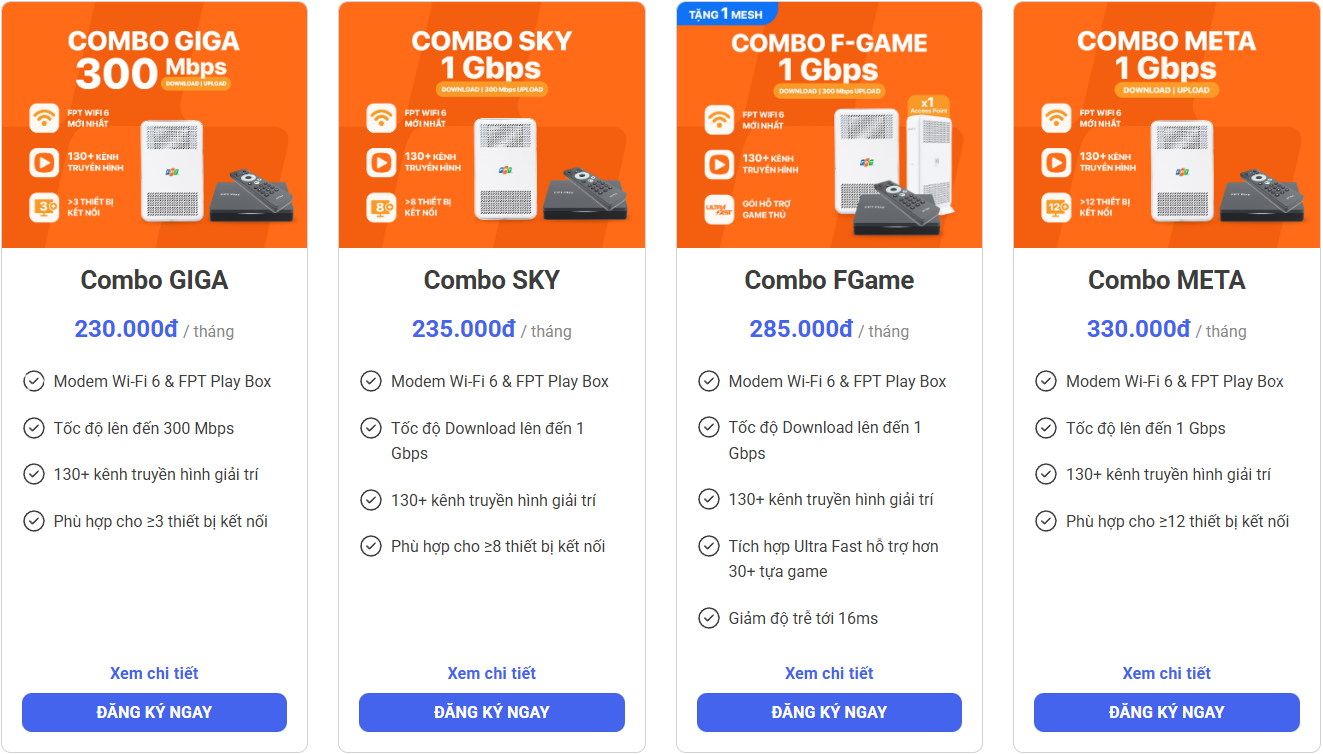This screenshot has height=754, width=1323.
Task: Open 'Xem chi tiết' for Combo FGame
Action: pyautogui.click(x=829, y=673)
